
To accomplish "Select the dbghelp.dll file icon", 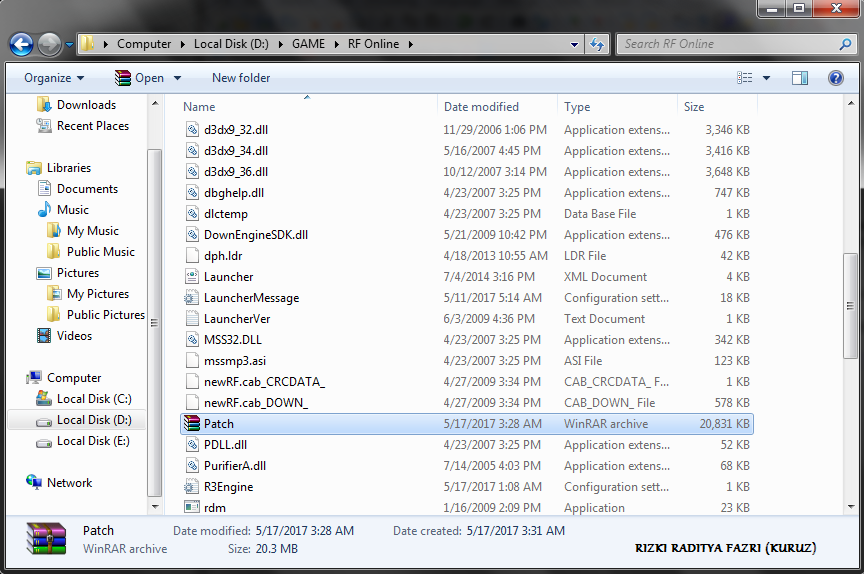I will click(192, 193).
